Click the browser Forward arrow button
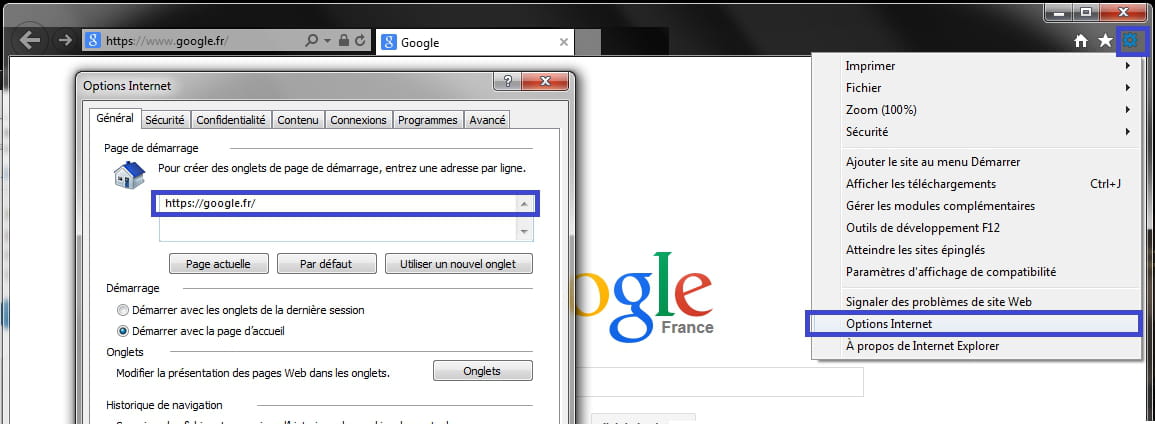The height and width of the screenshot is (424, 1155). tap(66, 40)
